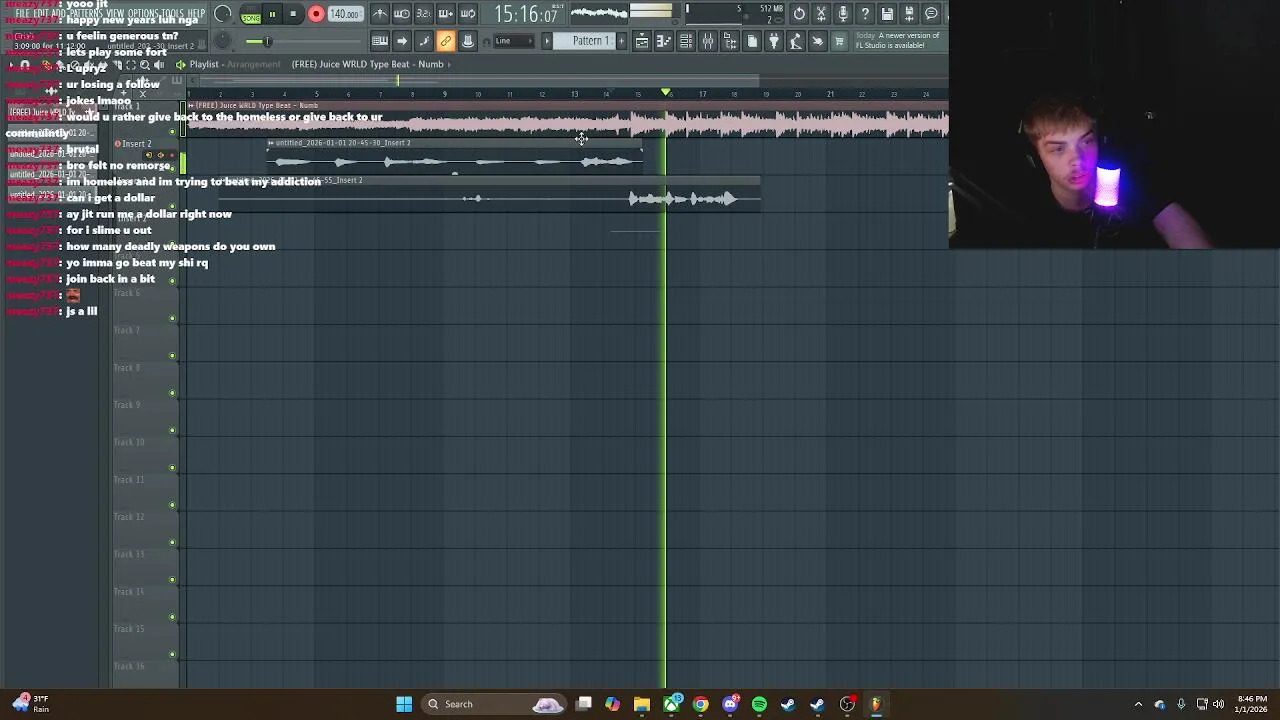Open the project info speech bubble icon
This screenshot has height=720, width=1280.
click(931, 14)
